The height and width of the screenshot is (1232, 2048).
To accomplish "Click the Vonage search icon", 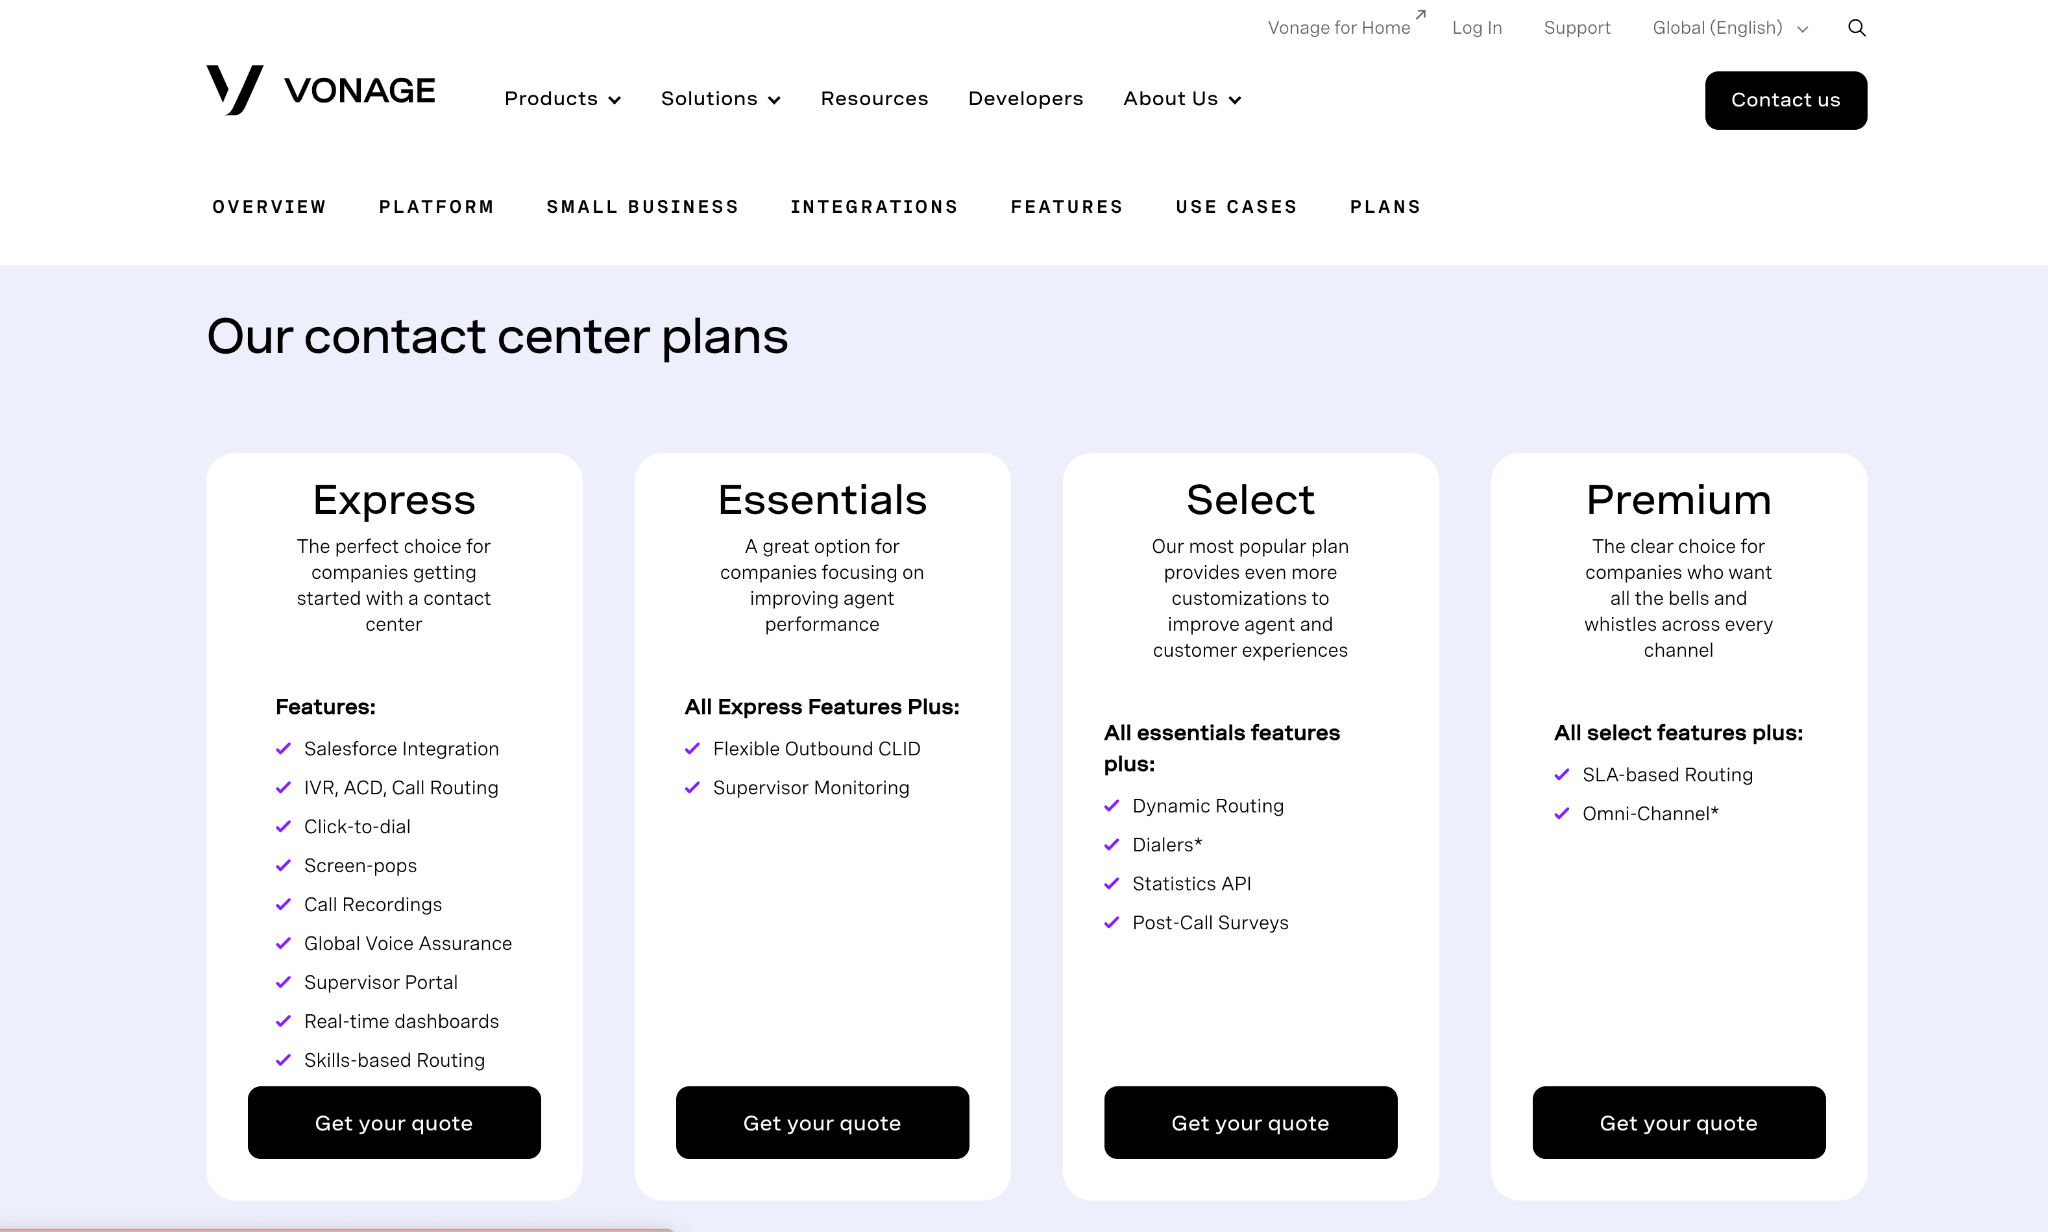I will [x=1856, y=28].
